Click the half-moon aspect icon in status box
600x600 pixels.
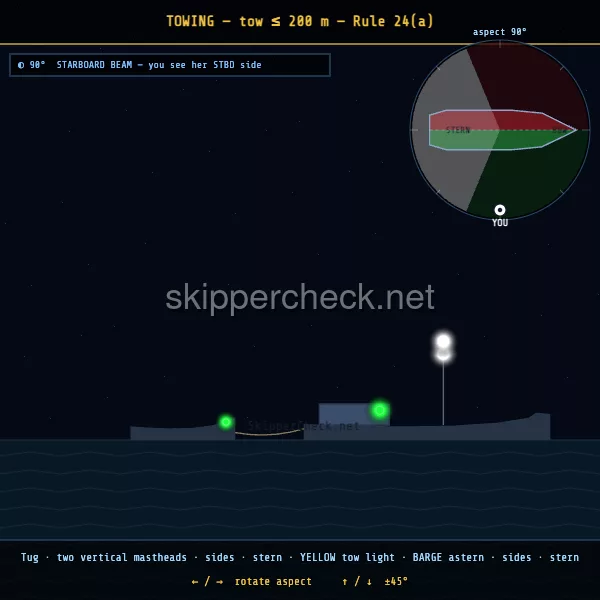click(x=21, y=65)
